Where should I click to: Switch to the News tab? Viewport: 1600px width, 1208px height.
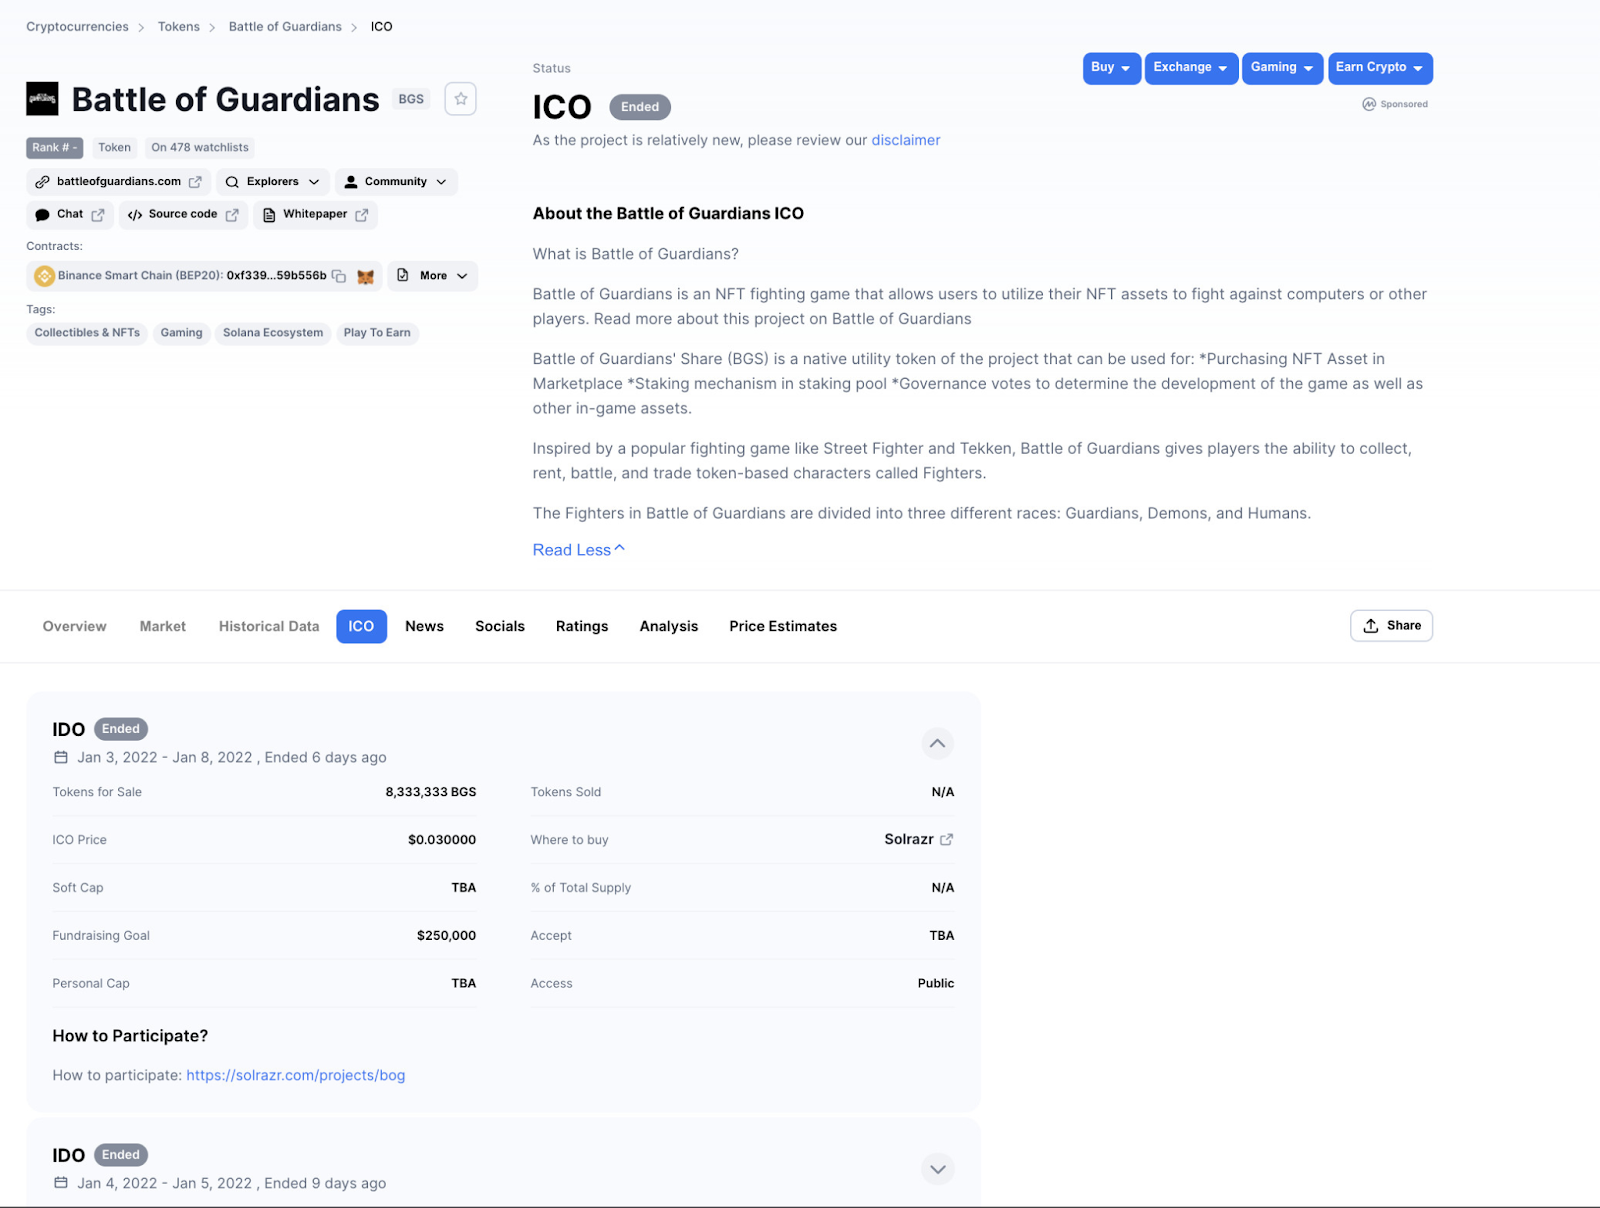pyautogui.click(x=424, y=626)
